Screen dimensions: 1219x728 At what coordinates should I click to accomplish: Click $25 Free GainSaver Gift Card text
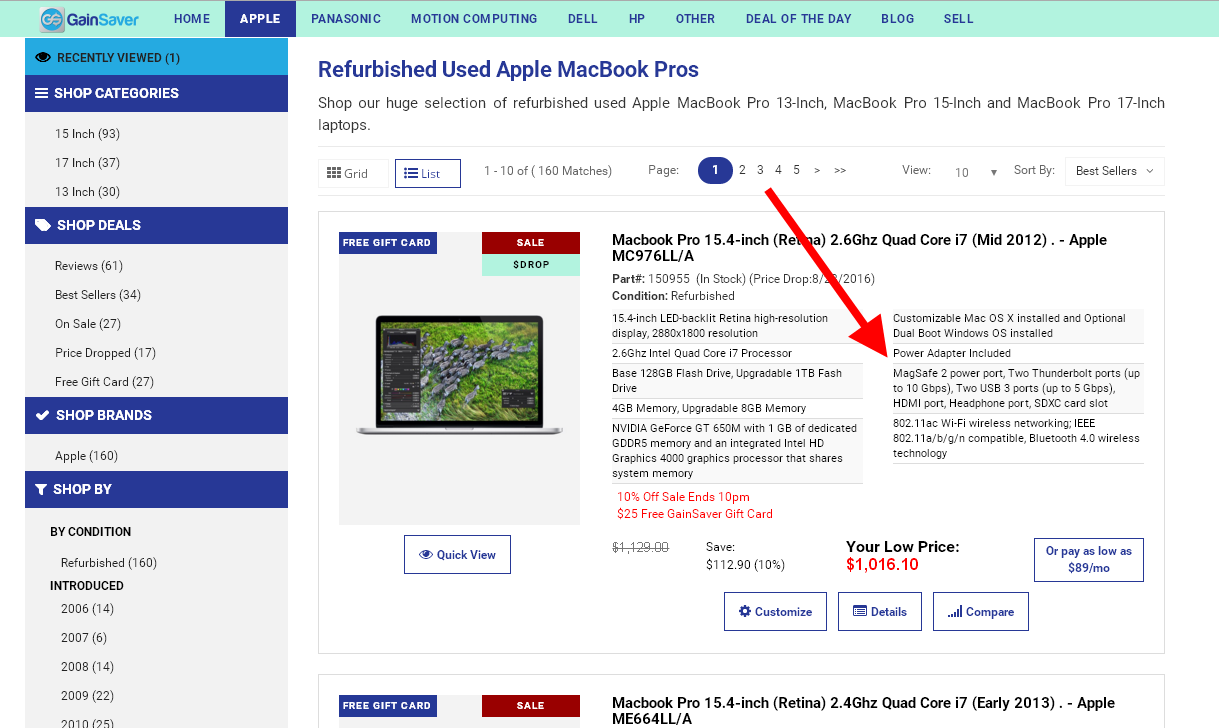(x=695, y=514)
